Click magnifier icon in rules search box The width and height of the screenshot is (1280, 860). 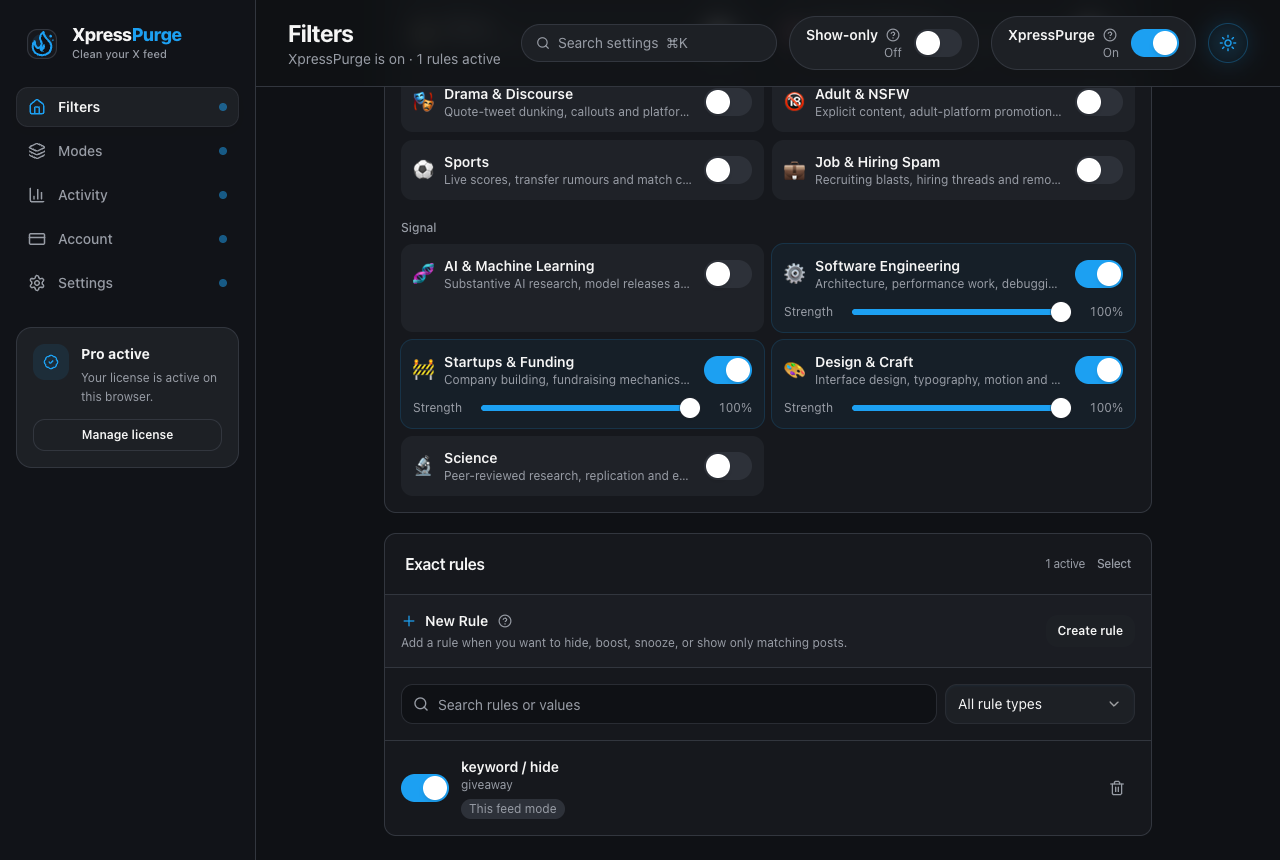tap(421, 704)
